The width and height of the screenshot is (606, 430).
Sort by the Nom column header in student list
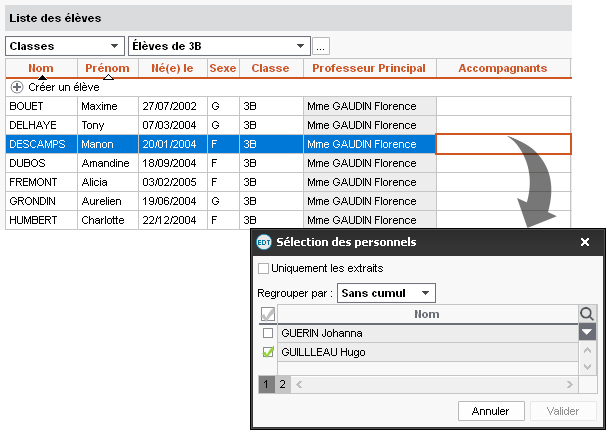[41, 68]
